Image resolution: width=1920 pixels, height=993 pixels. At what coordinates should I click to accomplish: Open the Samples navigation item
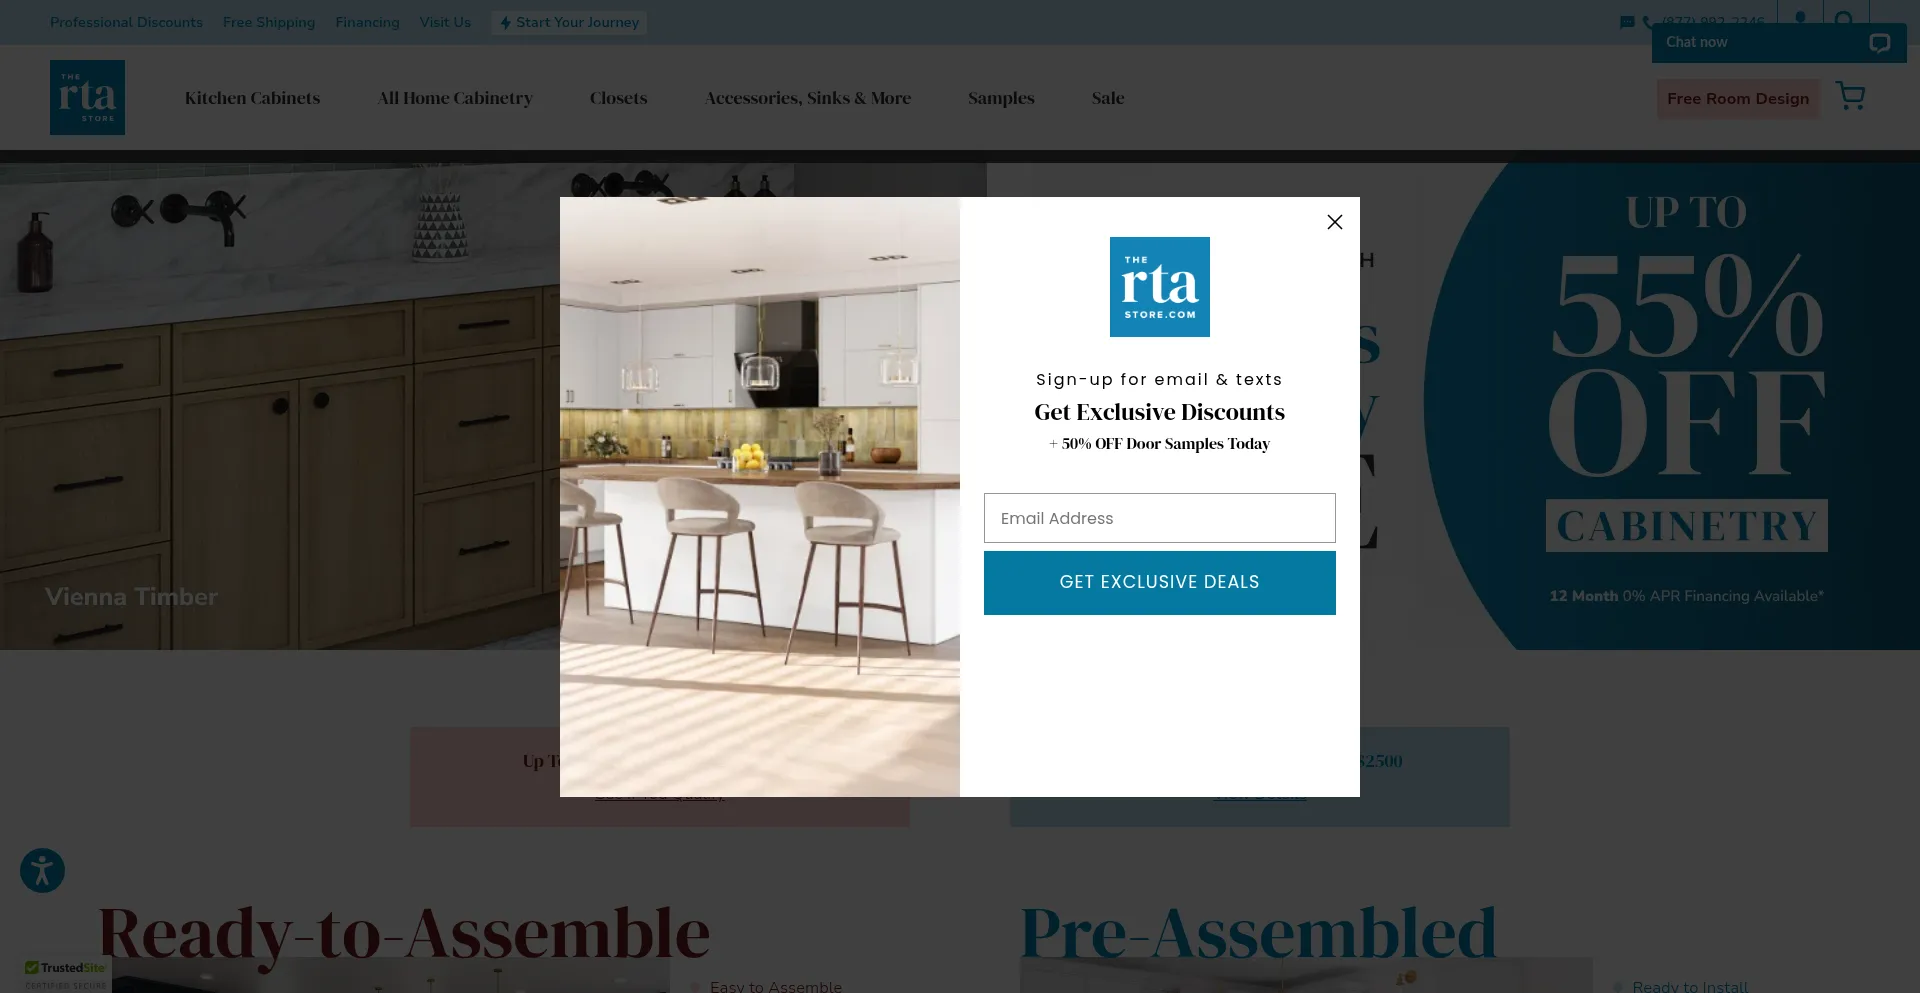[1001, 98]
